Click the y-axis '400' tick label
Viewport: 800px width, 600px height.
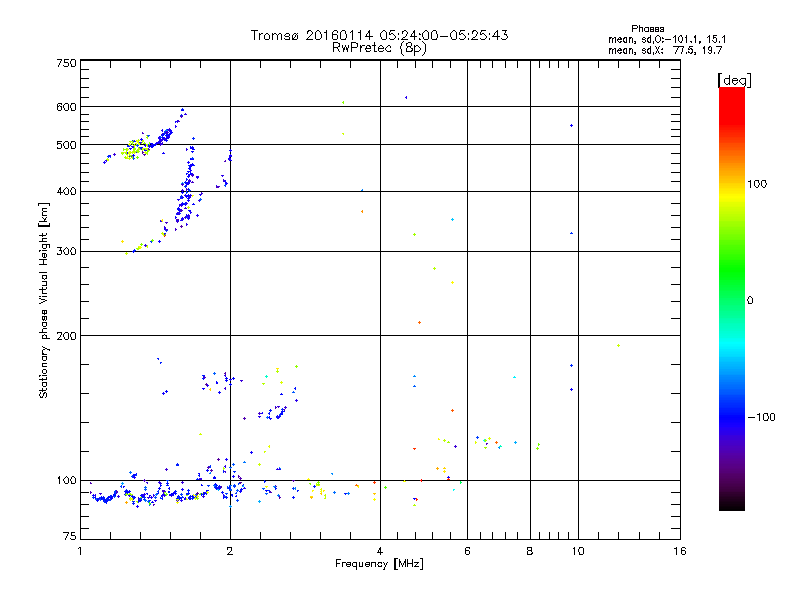click(x=67, y=191)
